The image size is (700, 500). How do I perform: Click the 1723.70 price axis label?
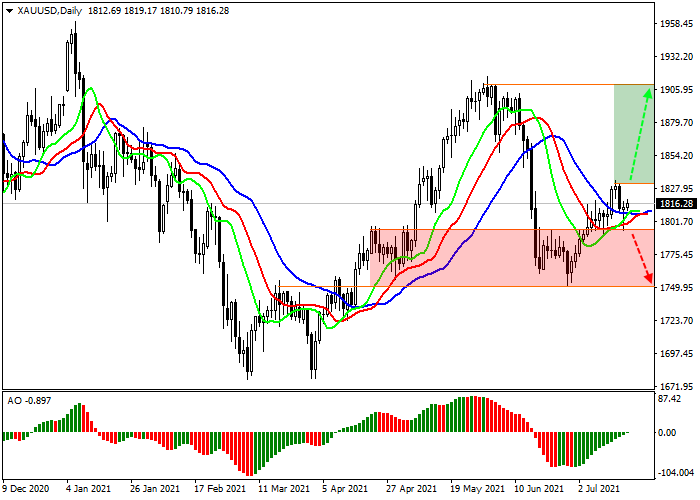coord(676,321)
